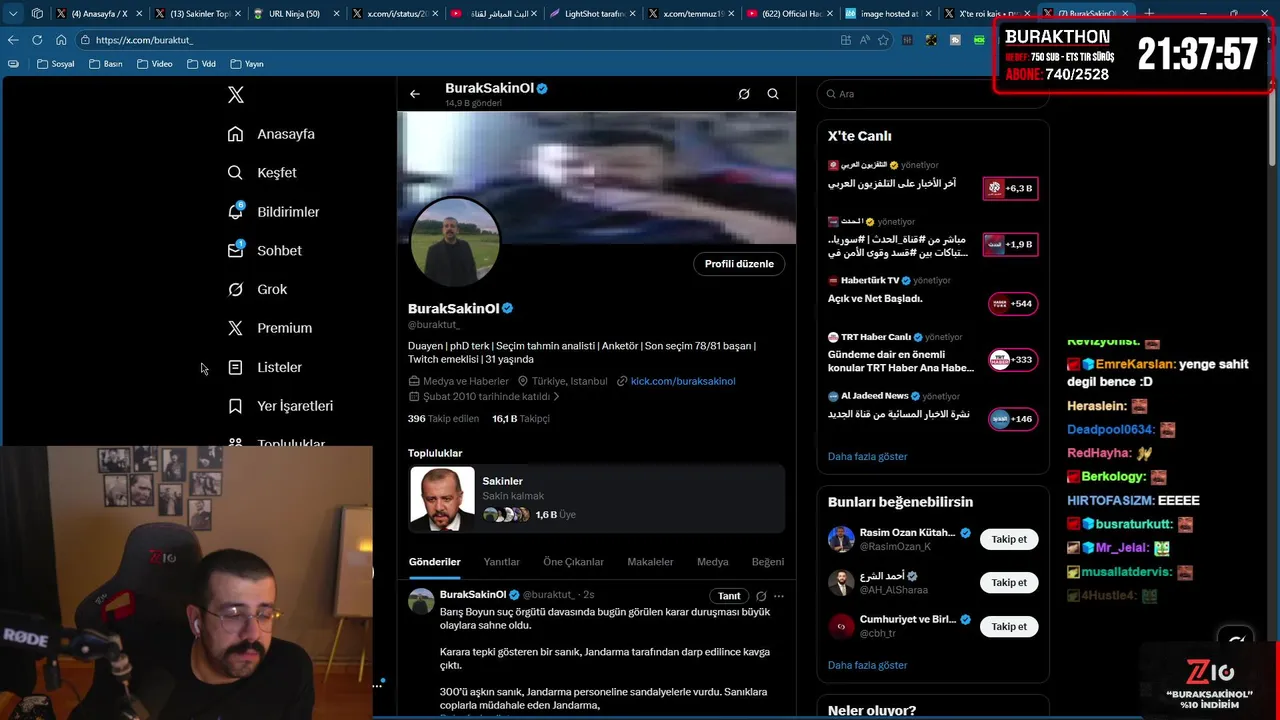Open Keşfet explore page

(x=262, y=172)
